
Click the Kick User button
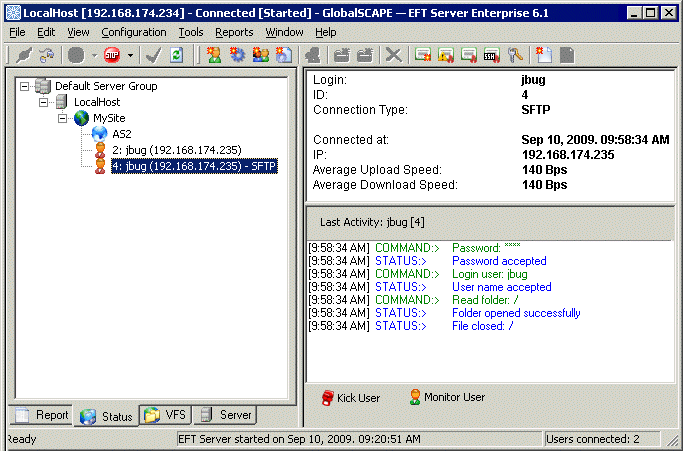coord(351,398)
